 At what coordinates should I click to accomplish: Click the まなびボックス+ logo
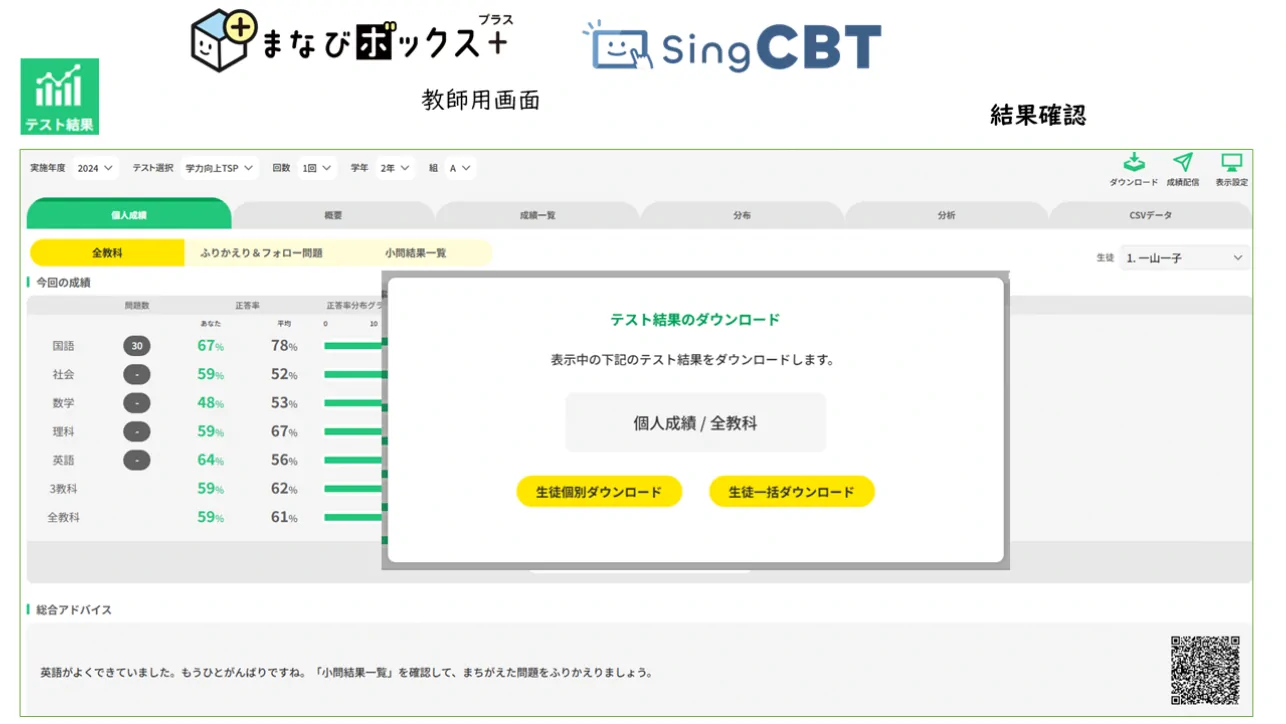(349, 42)
